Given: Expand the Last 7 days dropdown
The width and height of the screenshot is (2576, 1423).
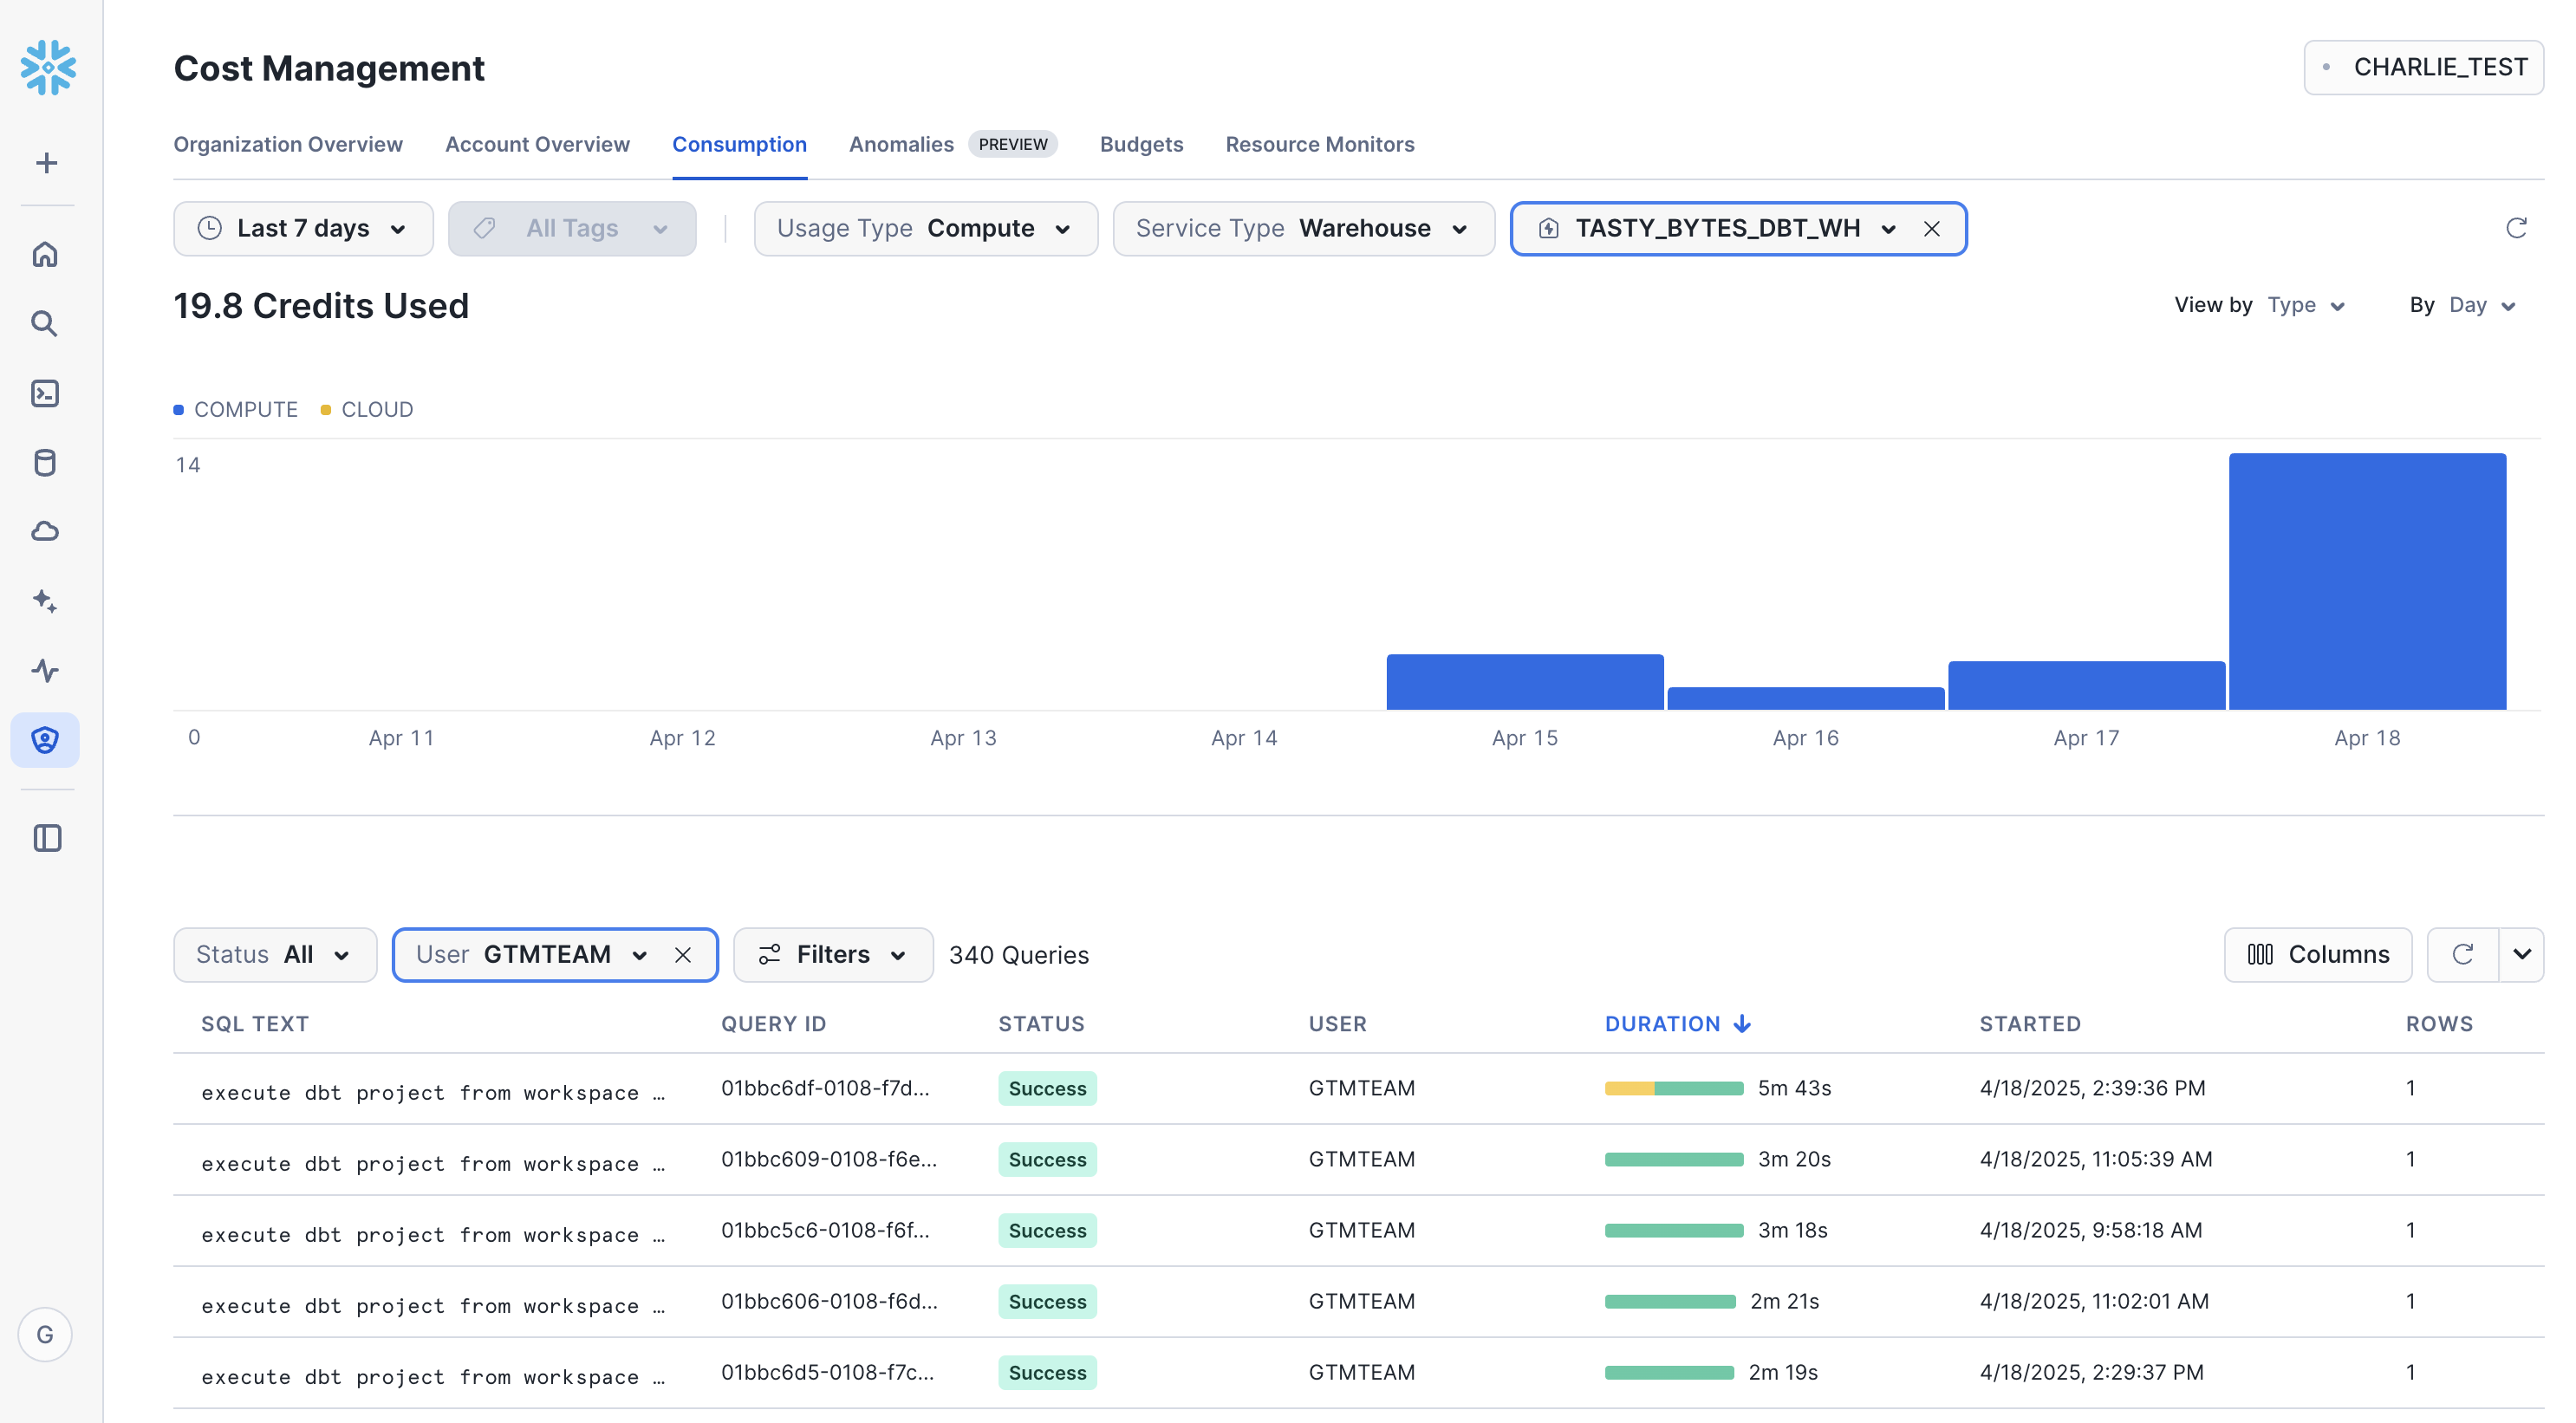Looking at the screenshot, I should click(303, 229).
